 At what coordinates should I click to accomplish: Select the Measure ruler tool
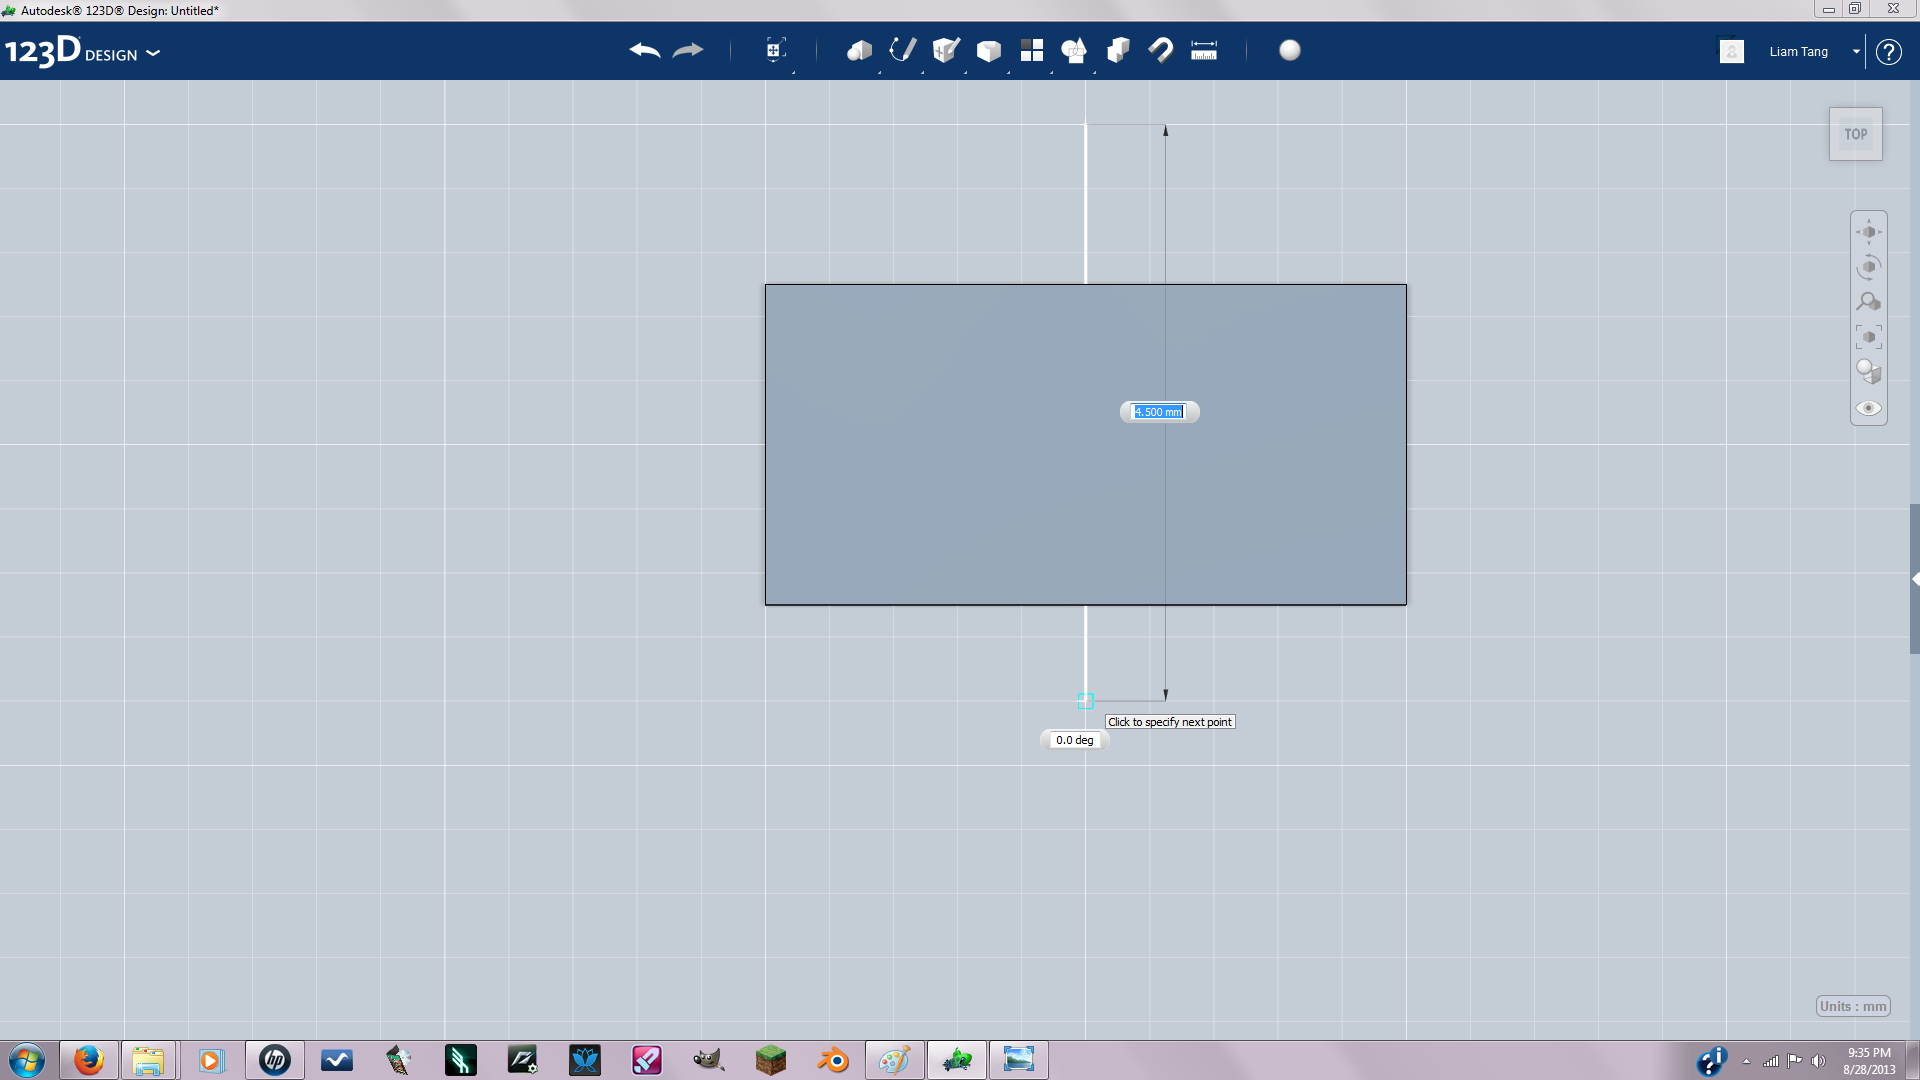[x=1204, y=50]
